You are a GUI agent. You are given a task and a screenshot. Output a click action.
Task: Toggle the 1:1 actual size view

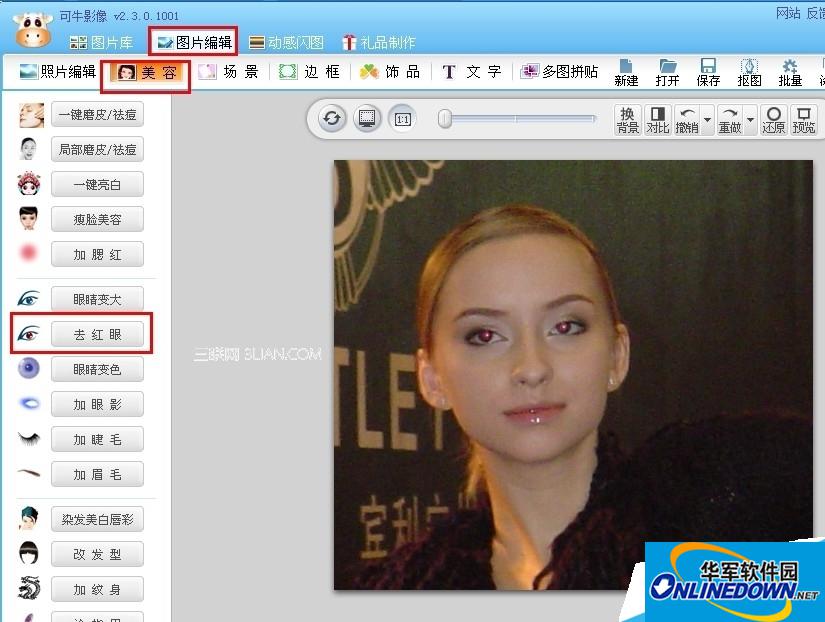pos(402,119)
